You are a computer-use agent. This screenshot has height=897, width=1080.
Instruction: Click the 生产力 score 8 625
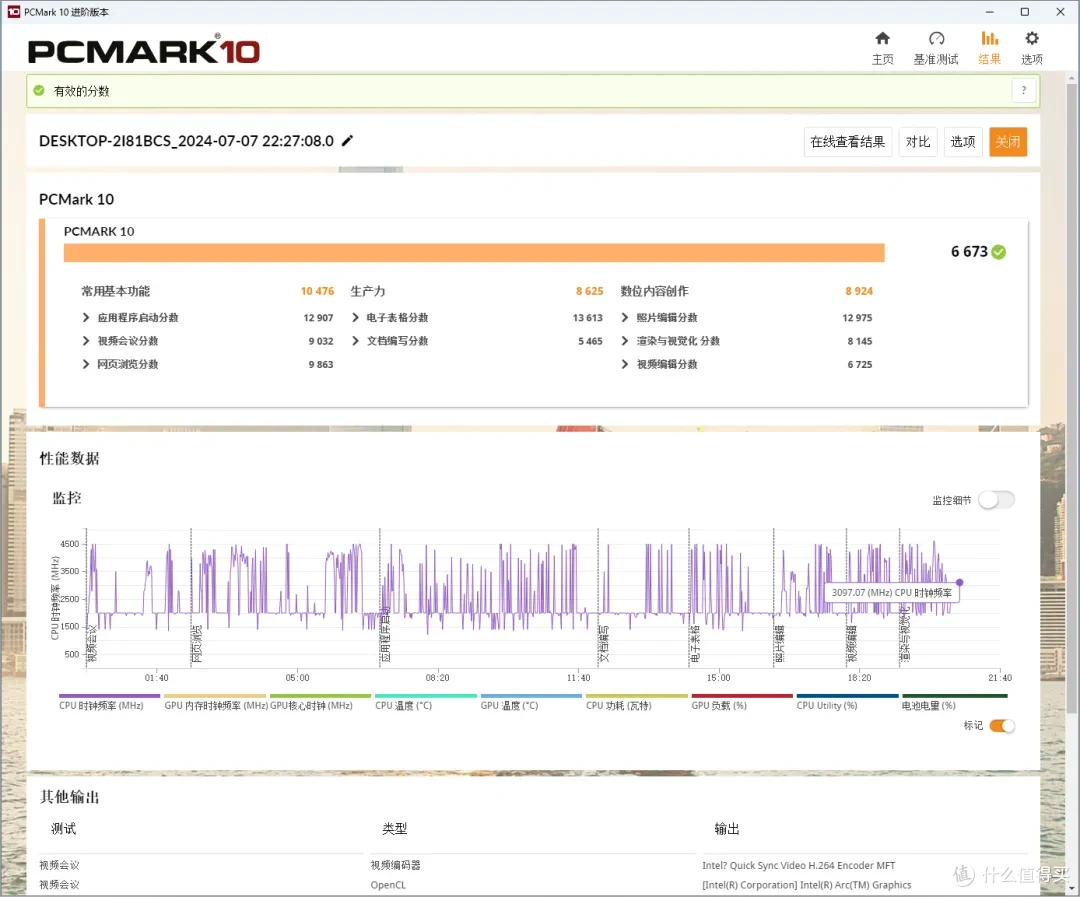590,291
